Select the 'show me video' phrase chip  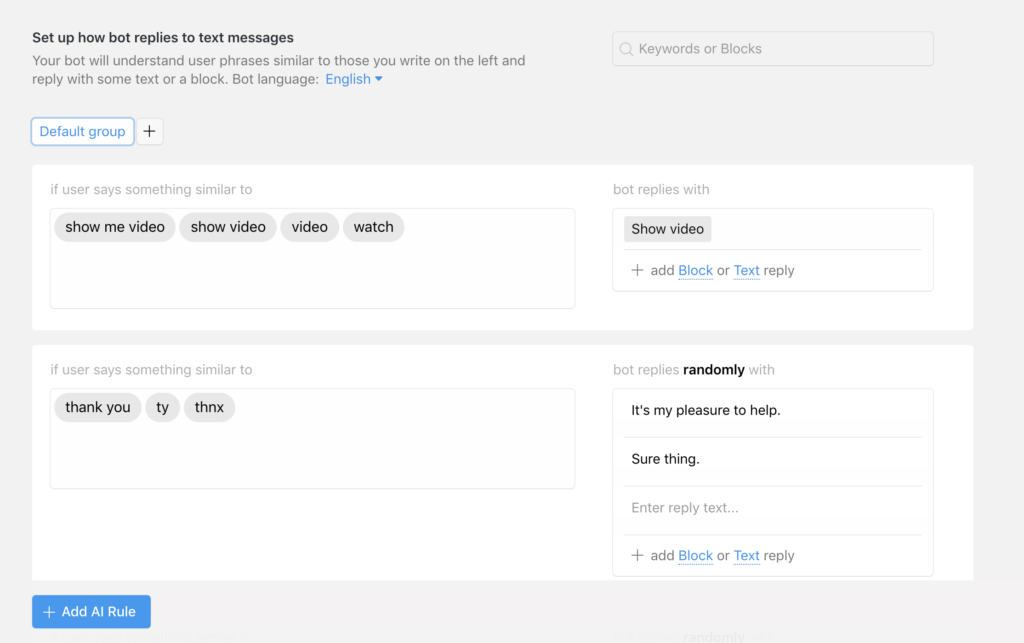[114, 227]
